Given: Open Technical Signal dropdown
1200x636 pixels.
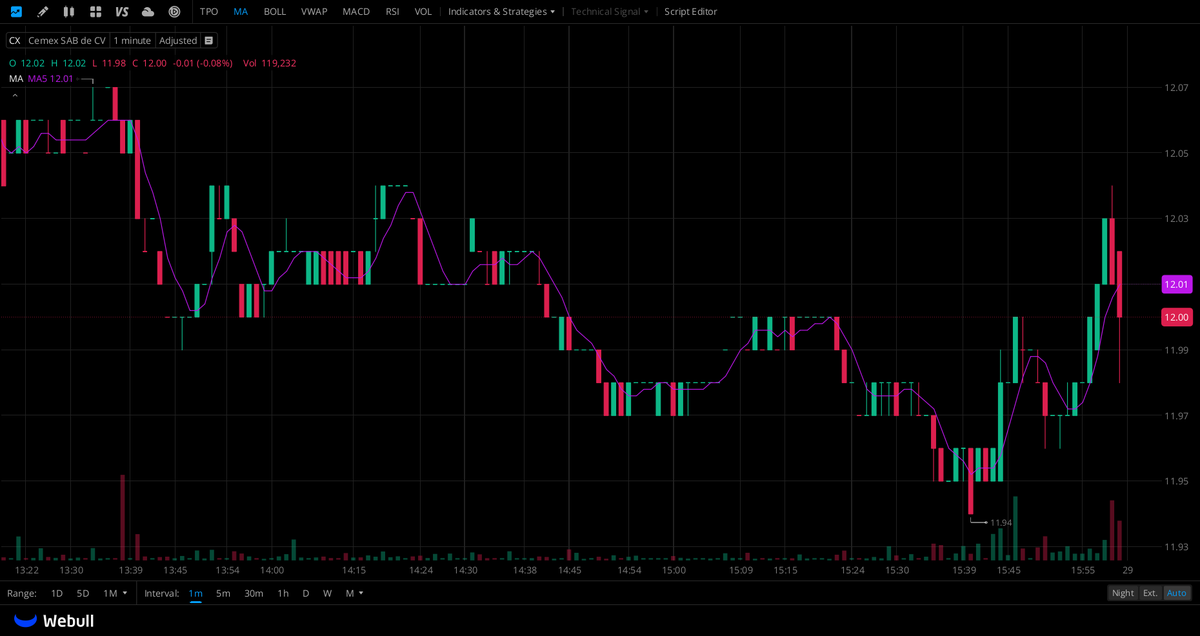Looking at the screenshot, I should click(609, 12).
